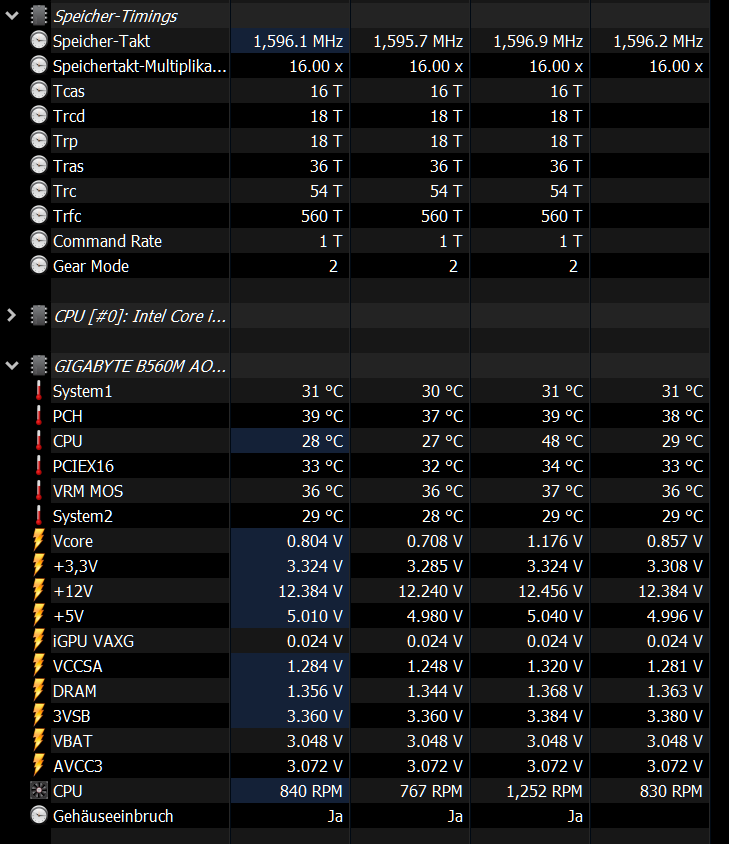Click the lightning bolt icon next to DRAM

coord(39,691)
